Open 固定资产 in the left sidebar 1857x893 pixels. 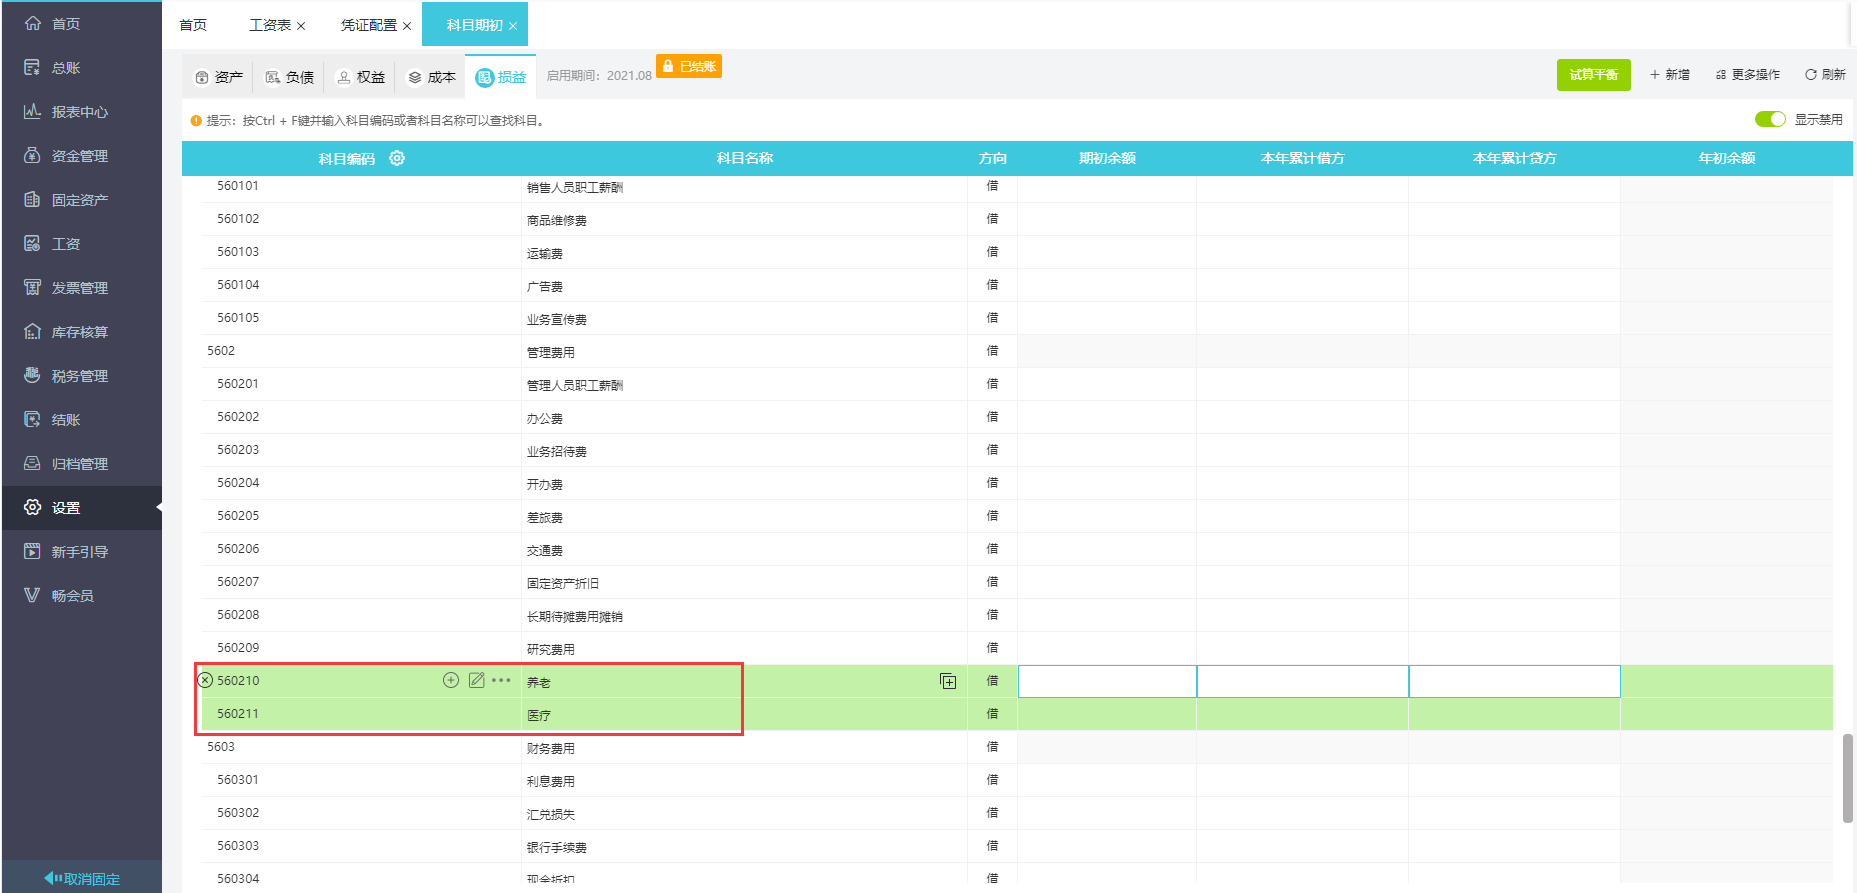coord(79,200)
